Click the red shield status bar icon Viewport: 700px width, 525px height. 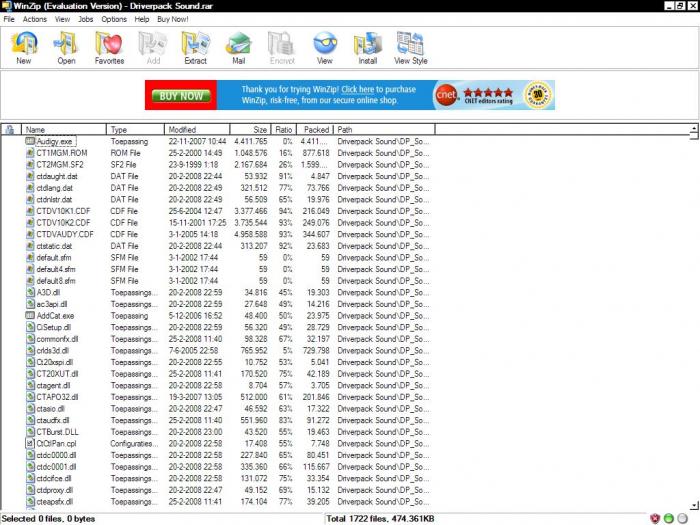point(655,518)
